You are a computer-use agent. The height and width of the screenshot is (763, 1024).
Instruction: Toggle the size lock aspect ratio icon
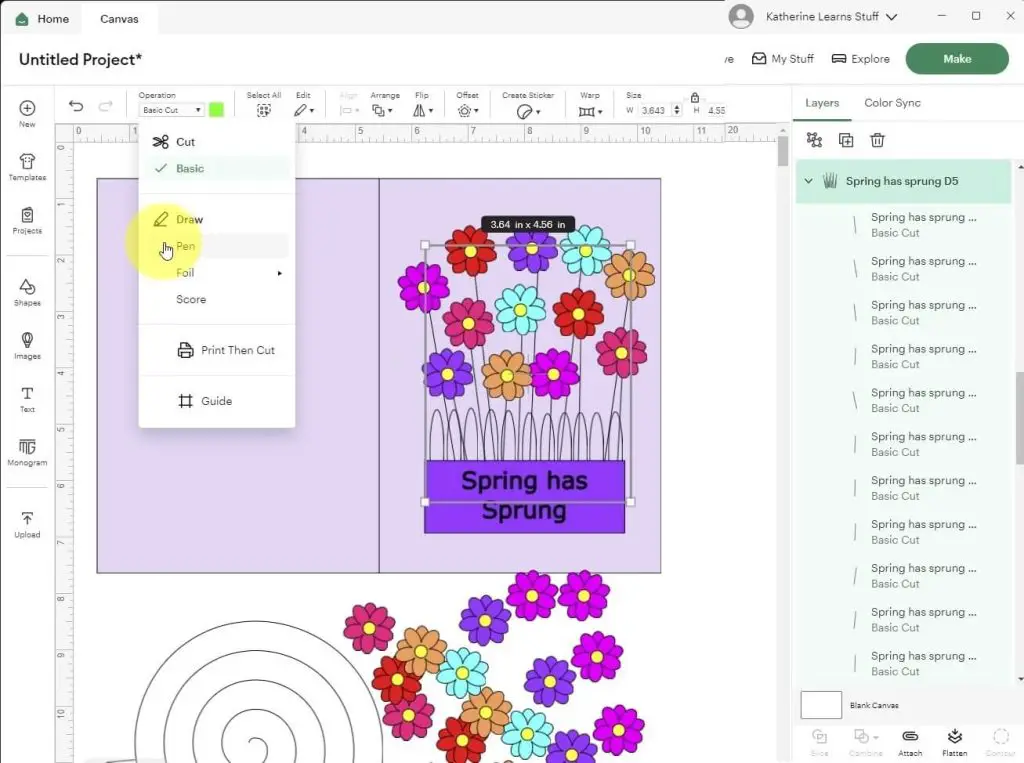[695, 97]
